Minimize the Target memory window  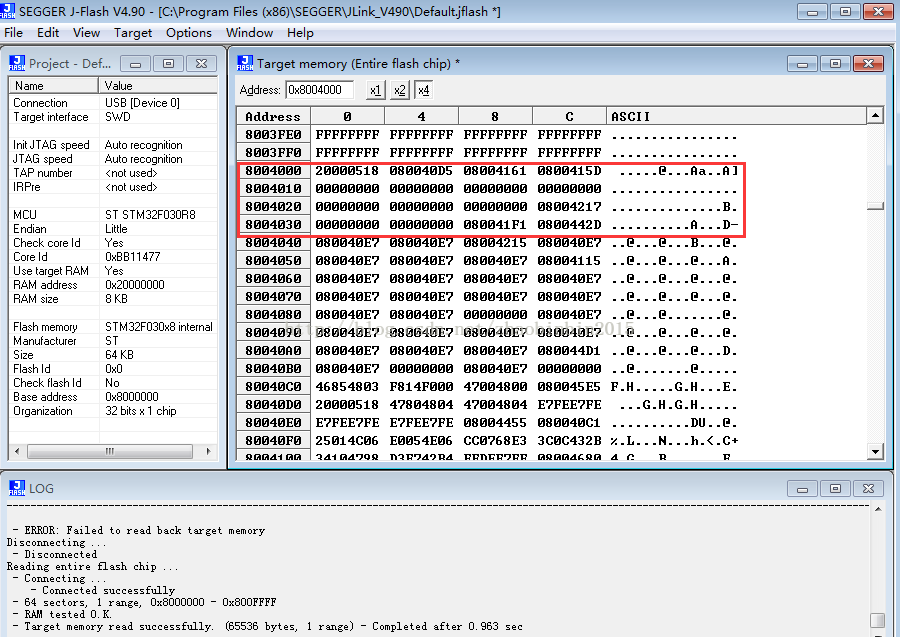[x=802, y=64]
